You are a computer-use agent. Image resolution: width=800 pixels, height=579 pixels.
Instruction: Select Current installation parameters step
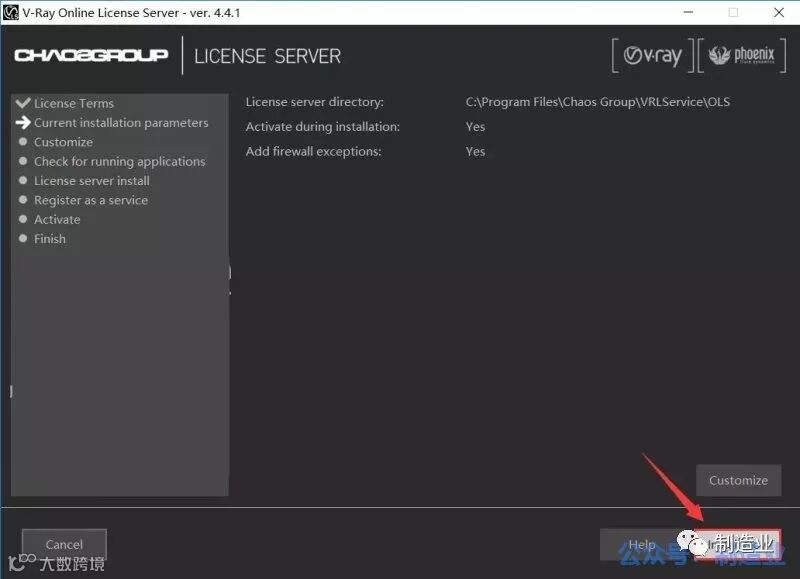[x=121, y=123]
